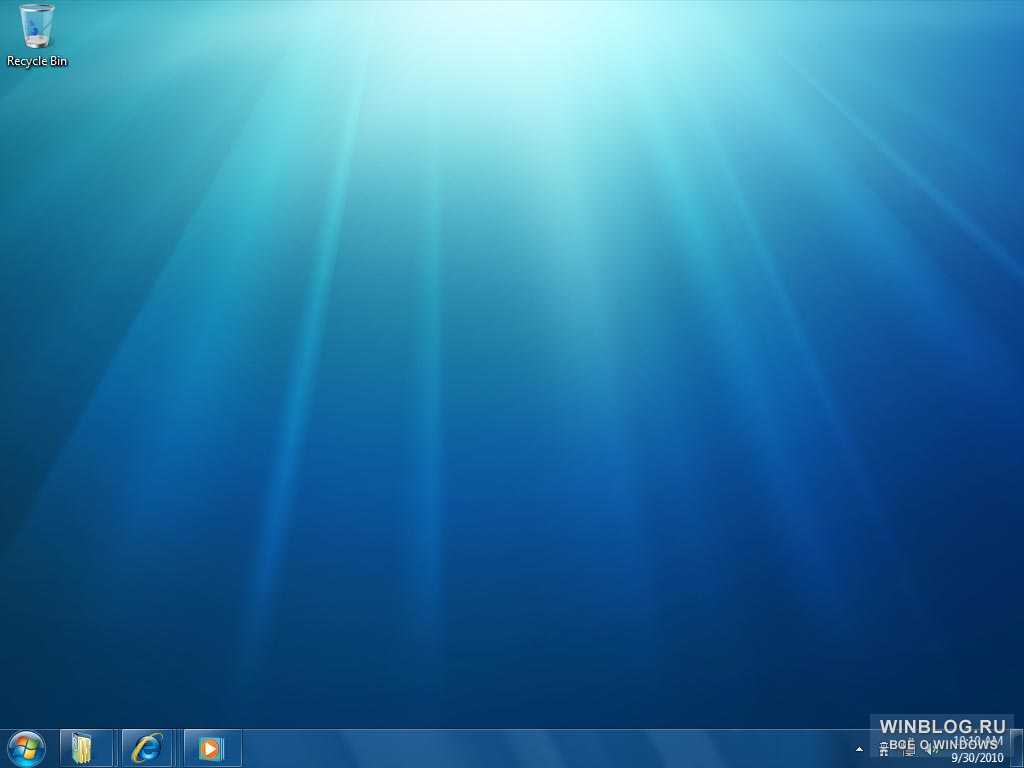
Task: Open the network status tray icon
Action: click(909, 749)
